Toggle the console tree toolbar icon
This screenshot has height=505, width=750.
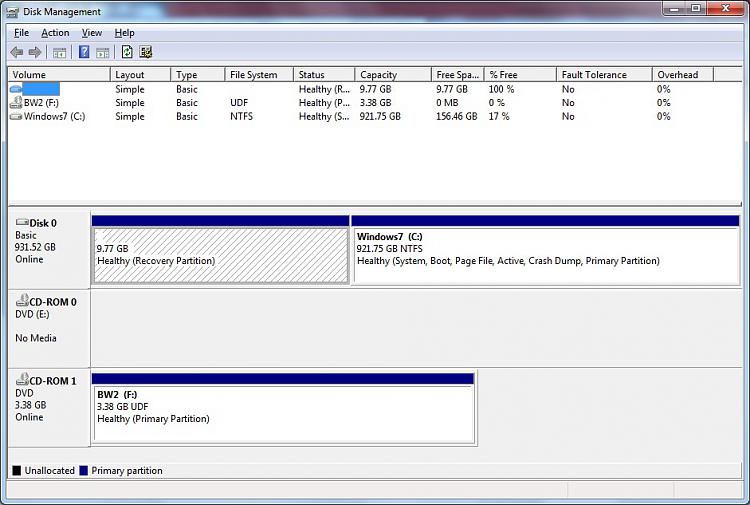[x=59, y=53]
